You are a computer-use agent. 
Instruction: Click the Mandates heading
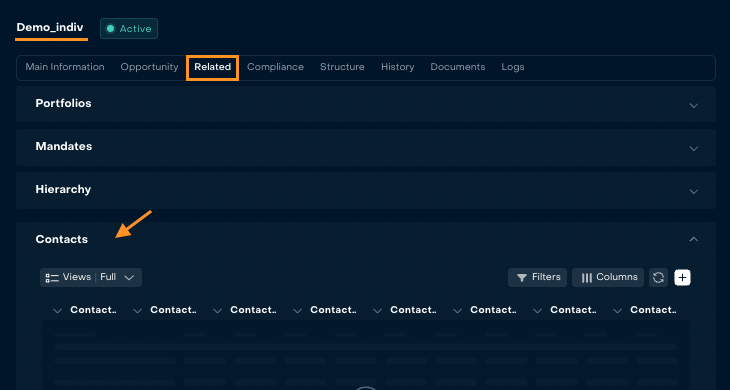coord(64,146)
